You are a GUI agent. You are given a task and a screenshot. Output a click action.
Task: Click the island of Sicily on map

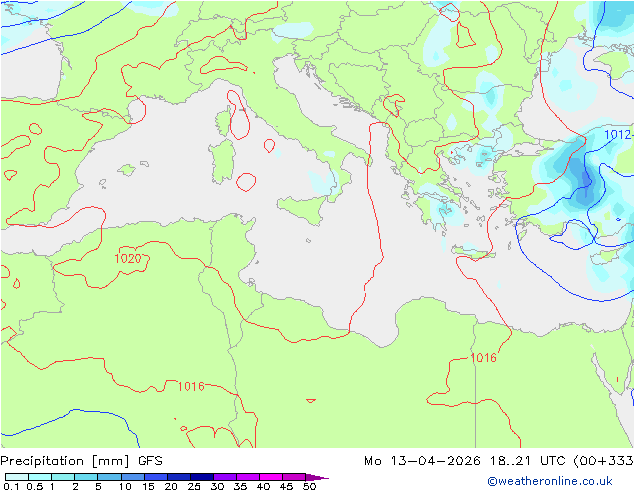pyautogui.click(x=302, y=208)
